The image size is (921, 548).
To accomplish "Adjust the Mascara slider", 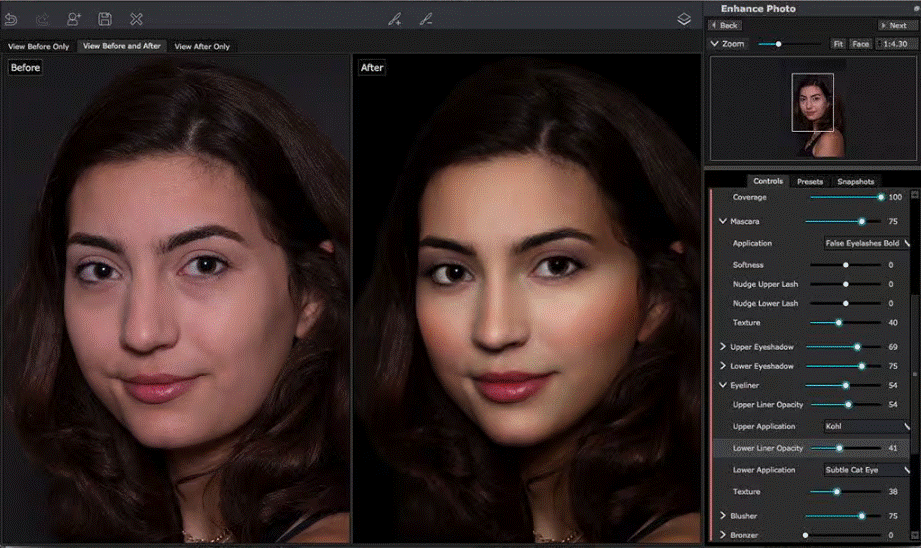I will pyautogui.click(x=843, y=221).
